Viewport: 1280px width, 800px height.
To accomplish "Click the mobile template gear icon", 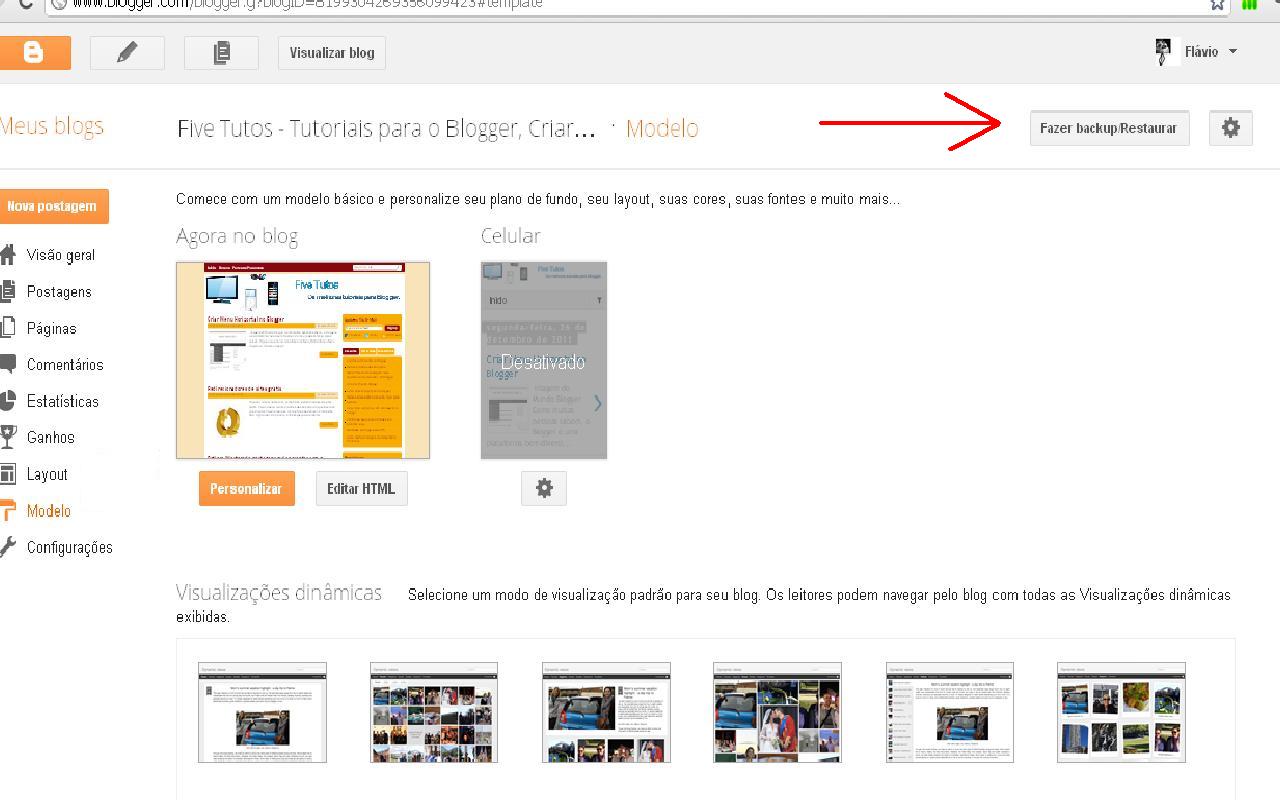I will pos(544,488).
